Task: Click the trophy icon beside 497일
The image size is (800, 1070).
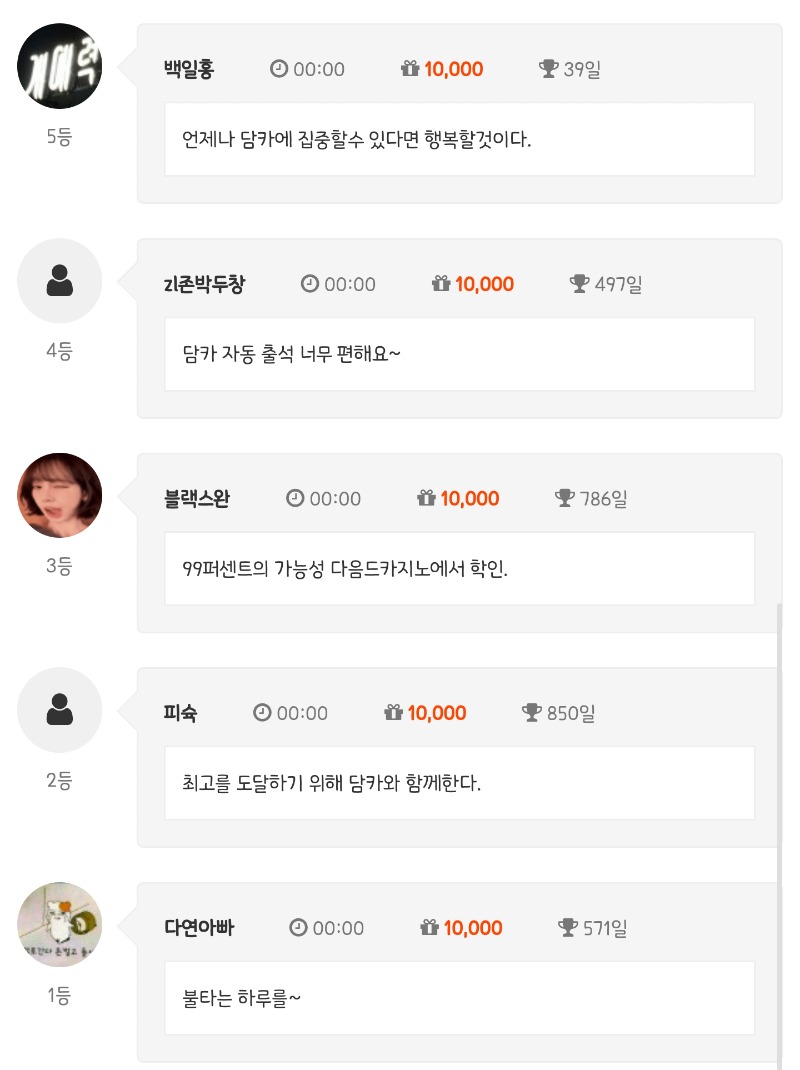Action: [x=579, y=284]
